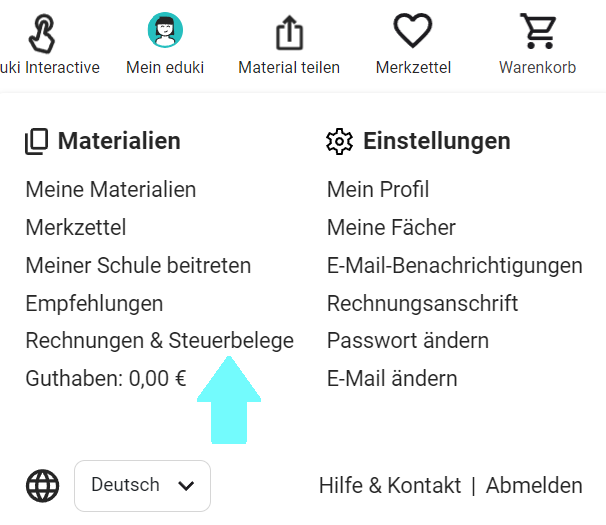Expand the Deutsch language dropdown

click(x=142, y=486)
